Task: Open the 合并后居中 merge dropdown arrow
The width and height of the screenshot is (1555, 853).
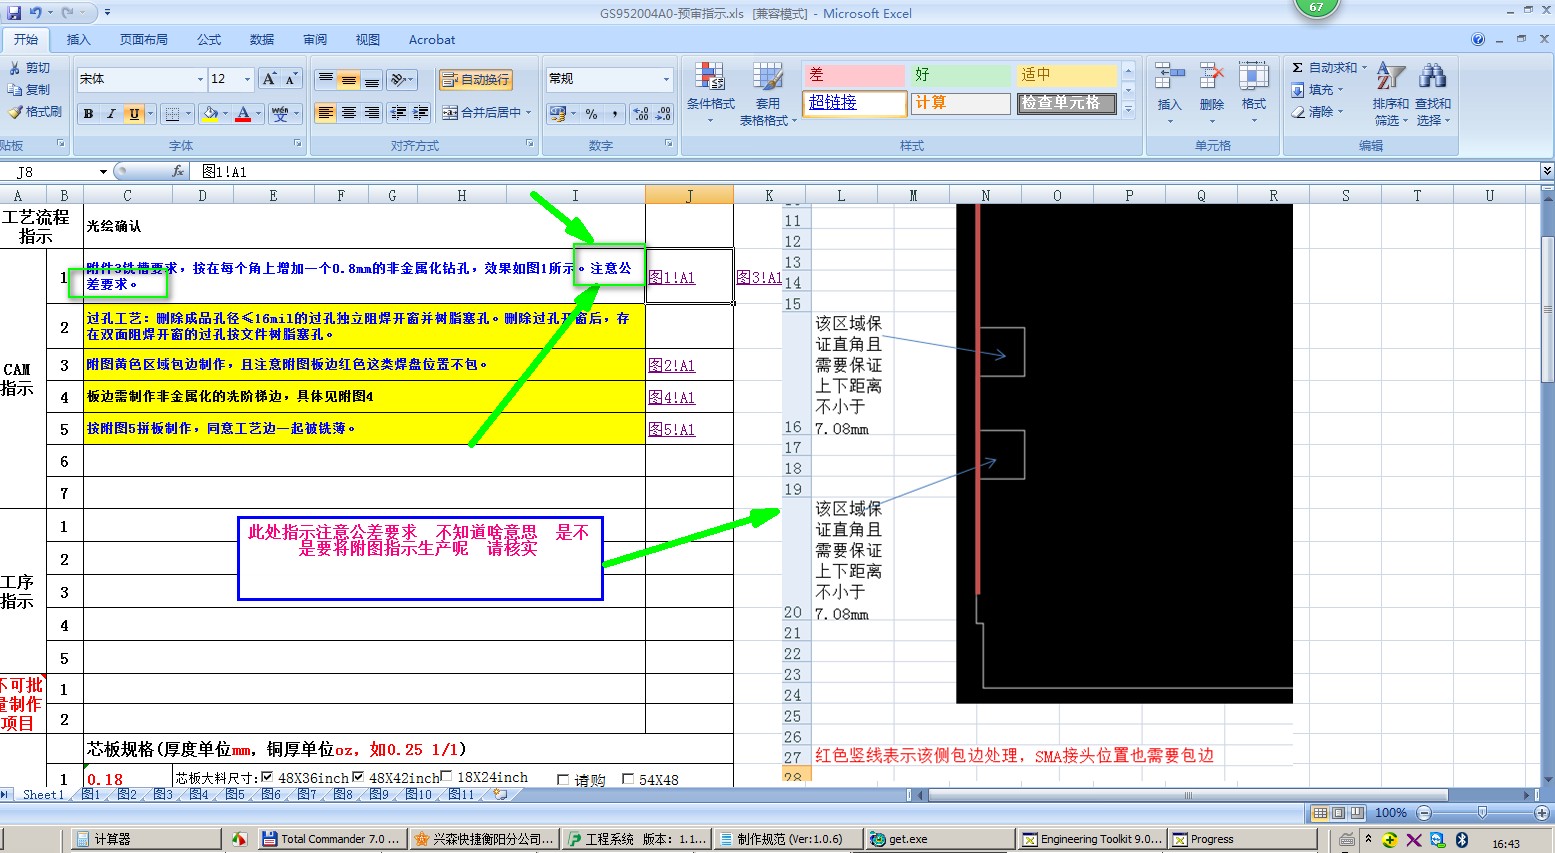Action: pos(528,113)
